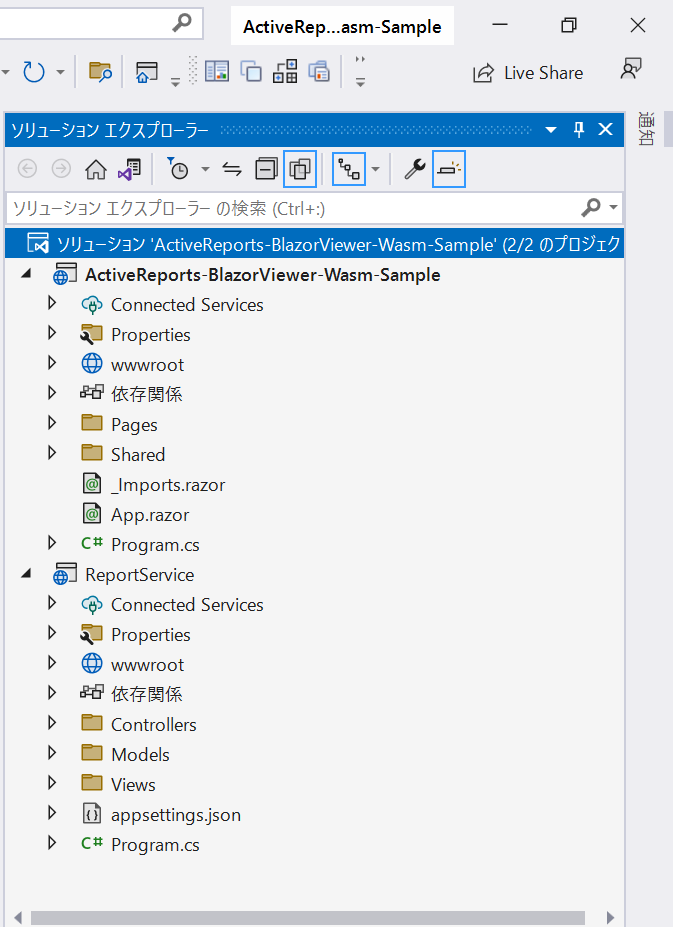Expand the Views folder

(52, 783)
